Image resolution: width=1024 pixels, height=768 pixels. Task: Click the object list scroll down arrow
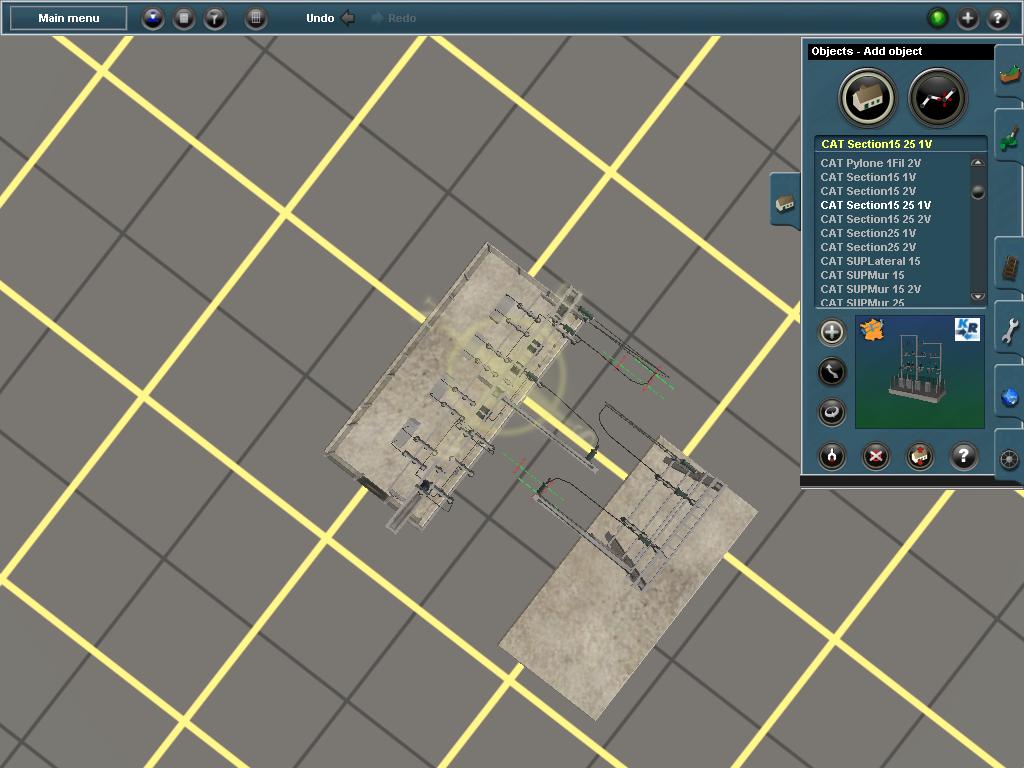[x=978, y=296]
